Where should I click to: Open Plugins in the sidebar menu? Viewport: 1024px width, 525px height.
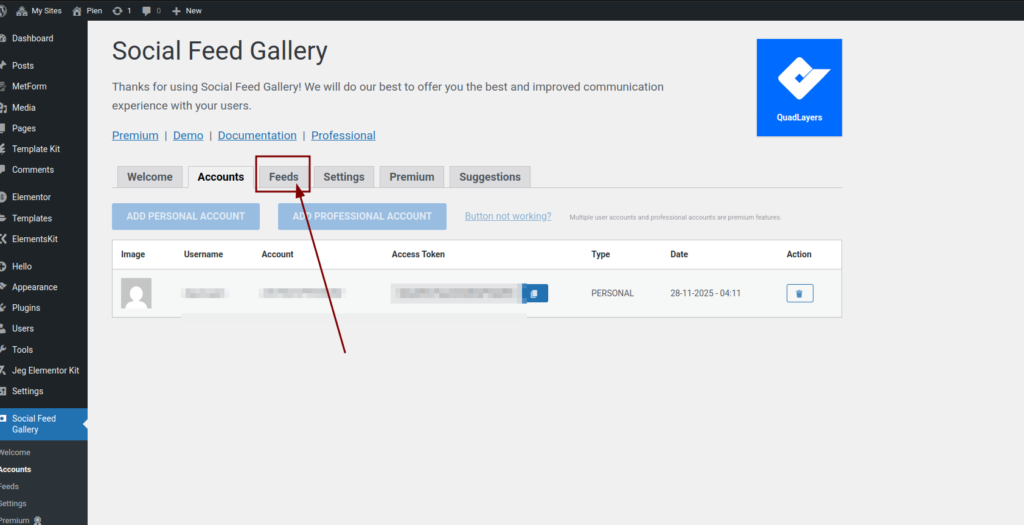[26, 308]
